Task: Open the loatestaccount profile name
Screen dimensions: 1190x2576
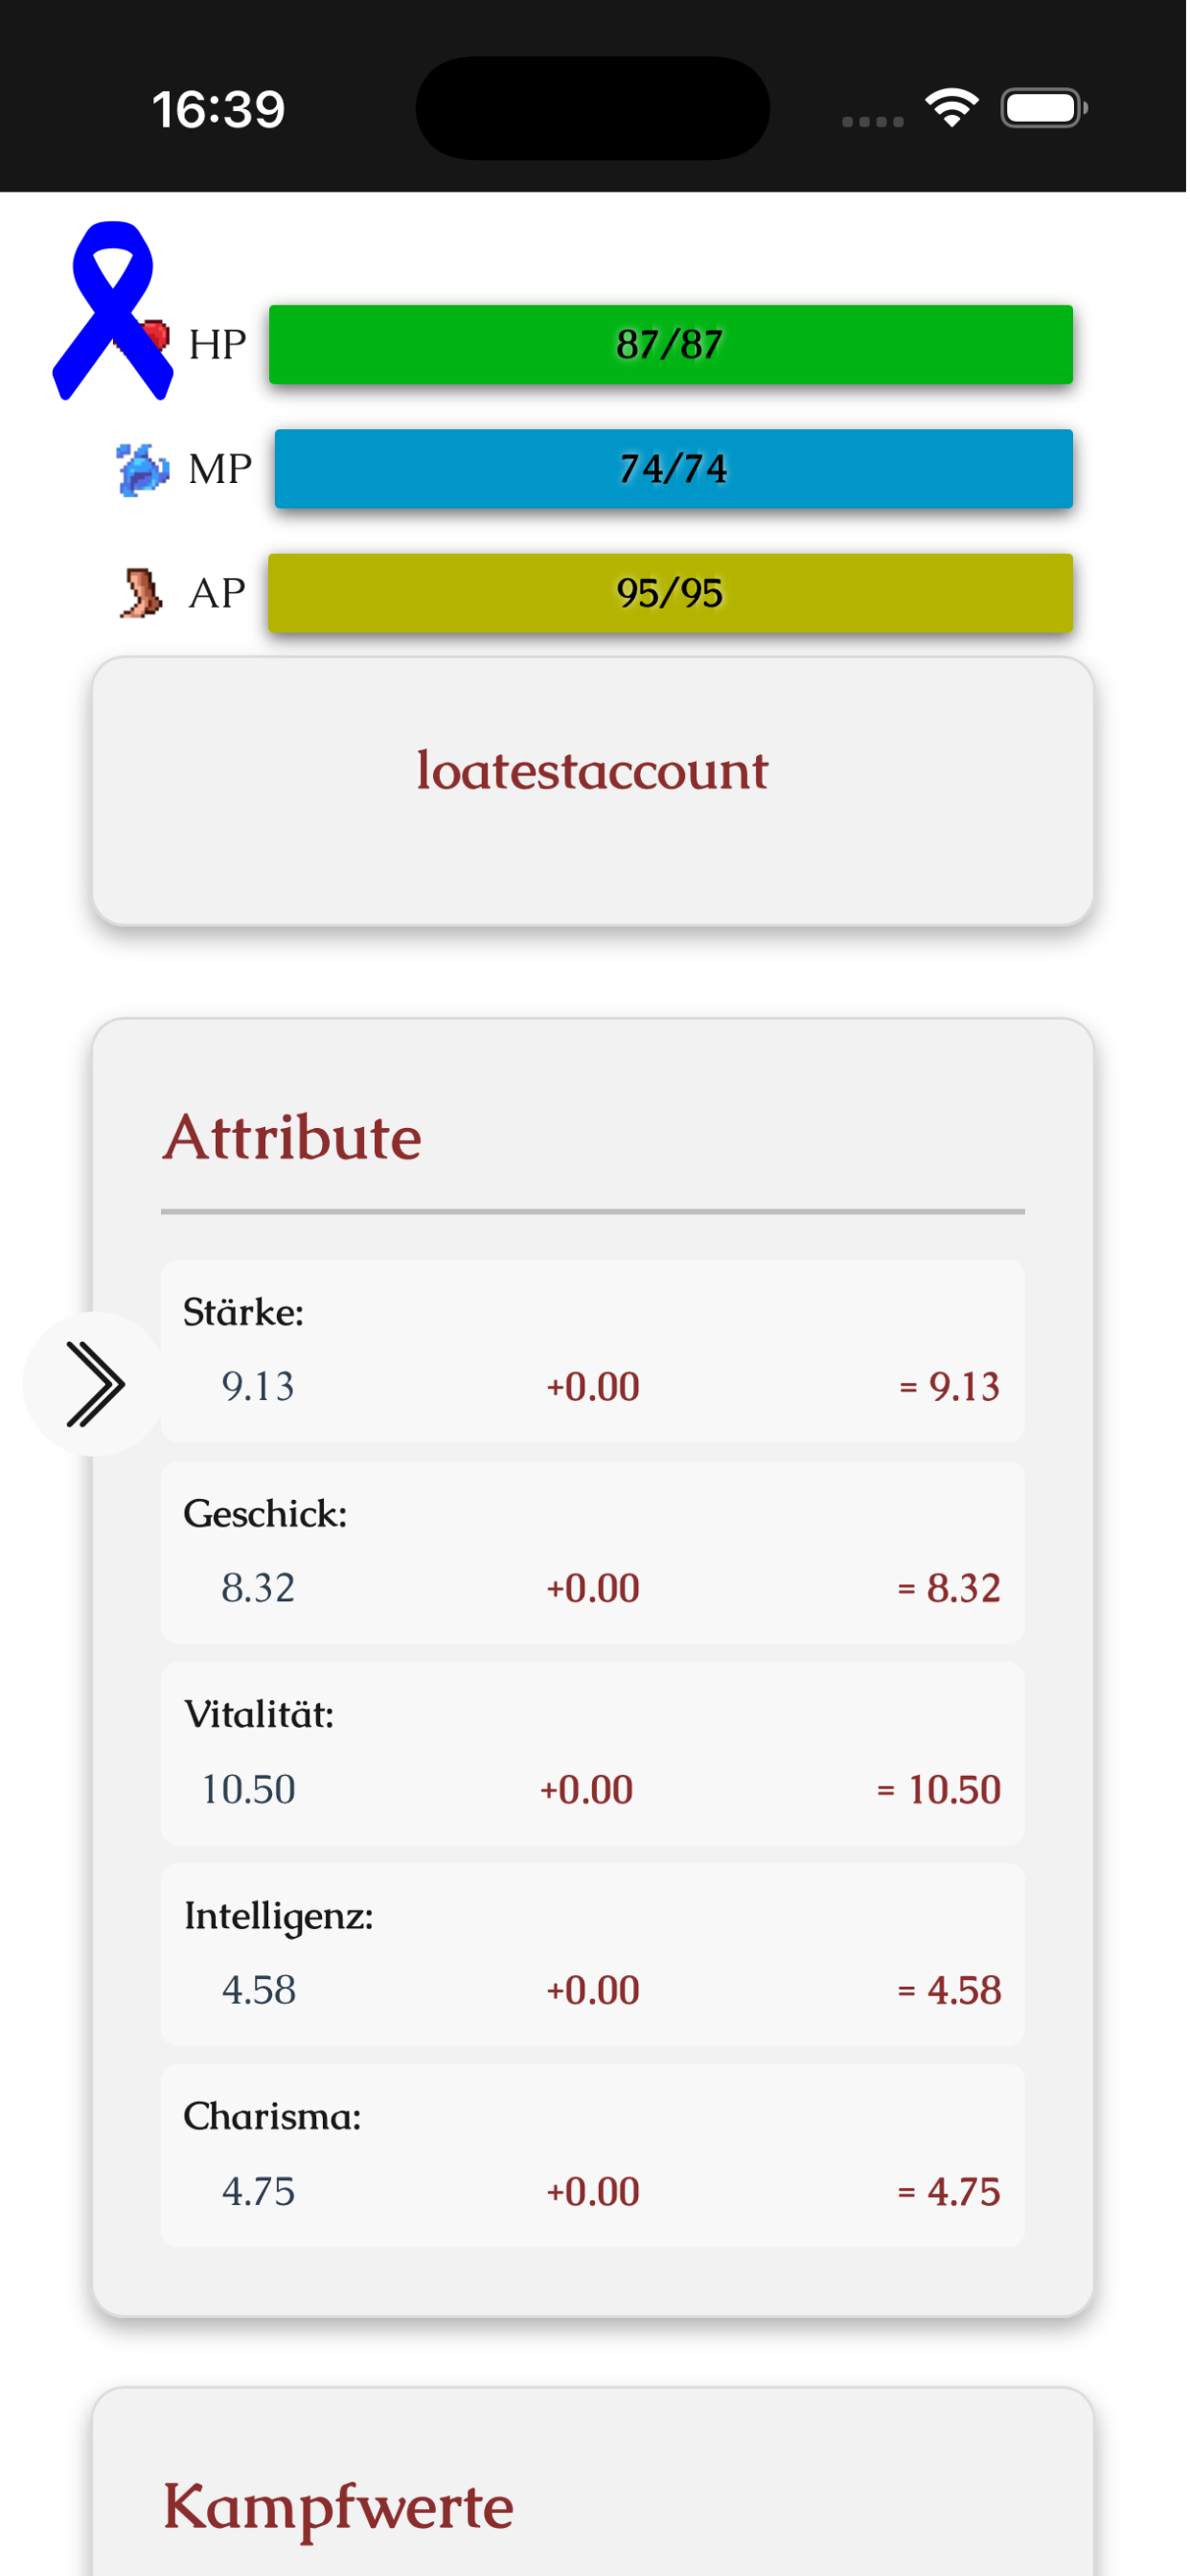Action: 594,772
